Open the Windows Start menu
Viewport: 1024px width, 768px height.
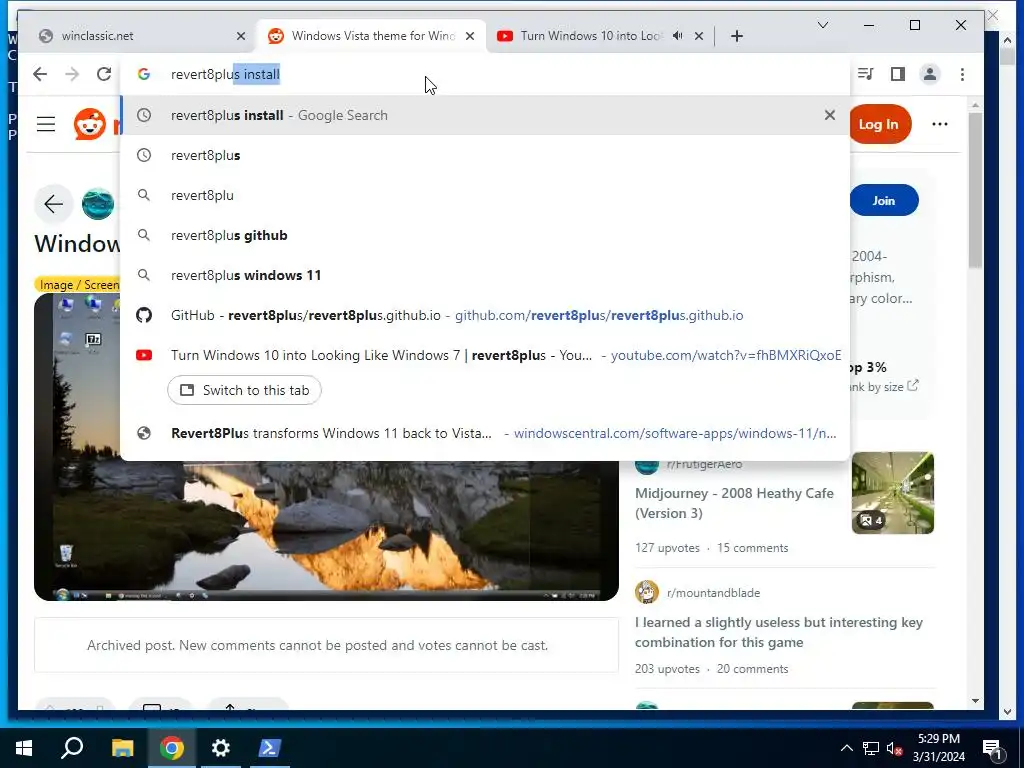(x=24, y=748)
